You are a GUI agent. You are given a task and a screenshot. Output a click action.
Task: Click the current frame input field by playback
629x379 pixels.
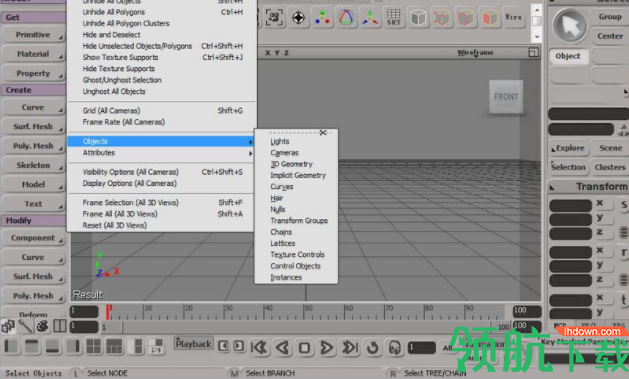tap(422, 347)
